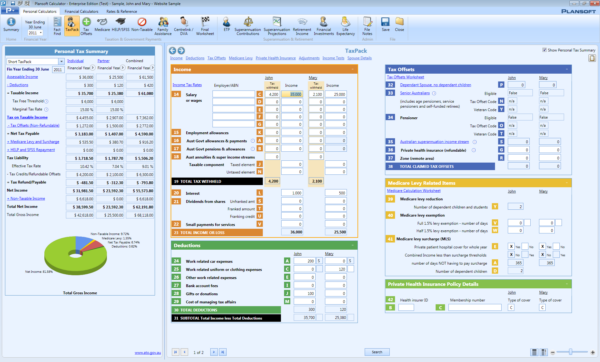This screenshot has height=362, width=600.
Task: Switch to Rates & Reference tab
Action: coord(122,11)
